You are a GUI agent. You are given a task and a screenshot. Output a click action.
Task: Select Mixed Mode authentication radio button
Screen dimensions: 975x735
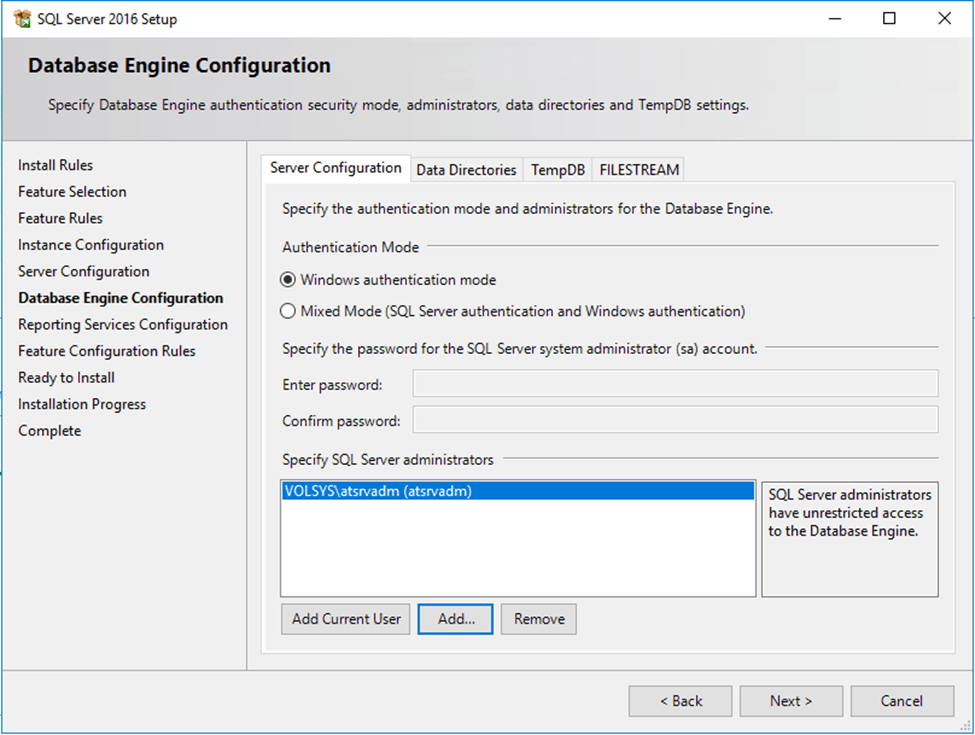[x=289, y=311]
